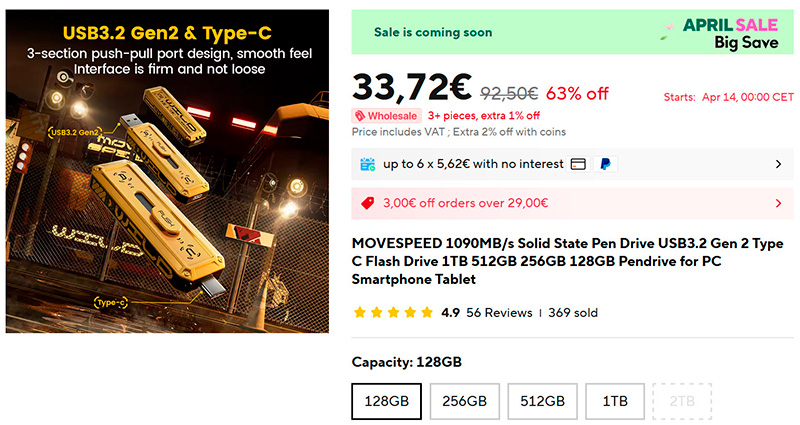Click the credit card payment icon
This screenshot has width=800, height=425.
[x=579, y=164]
